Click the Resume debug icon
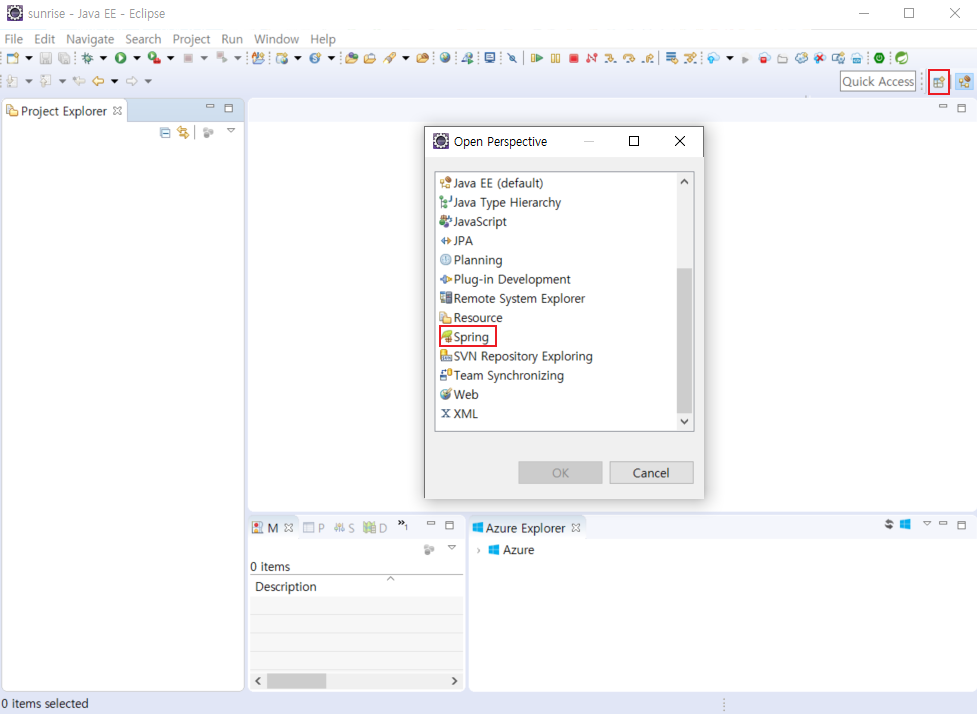 [536, 58]
